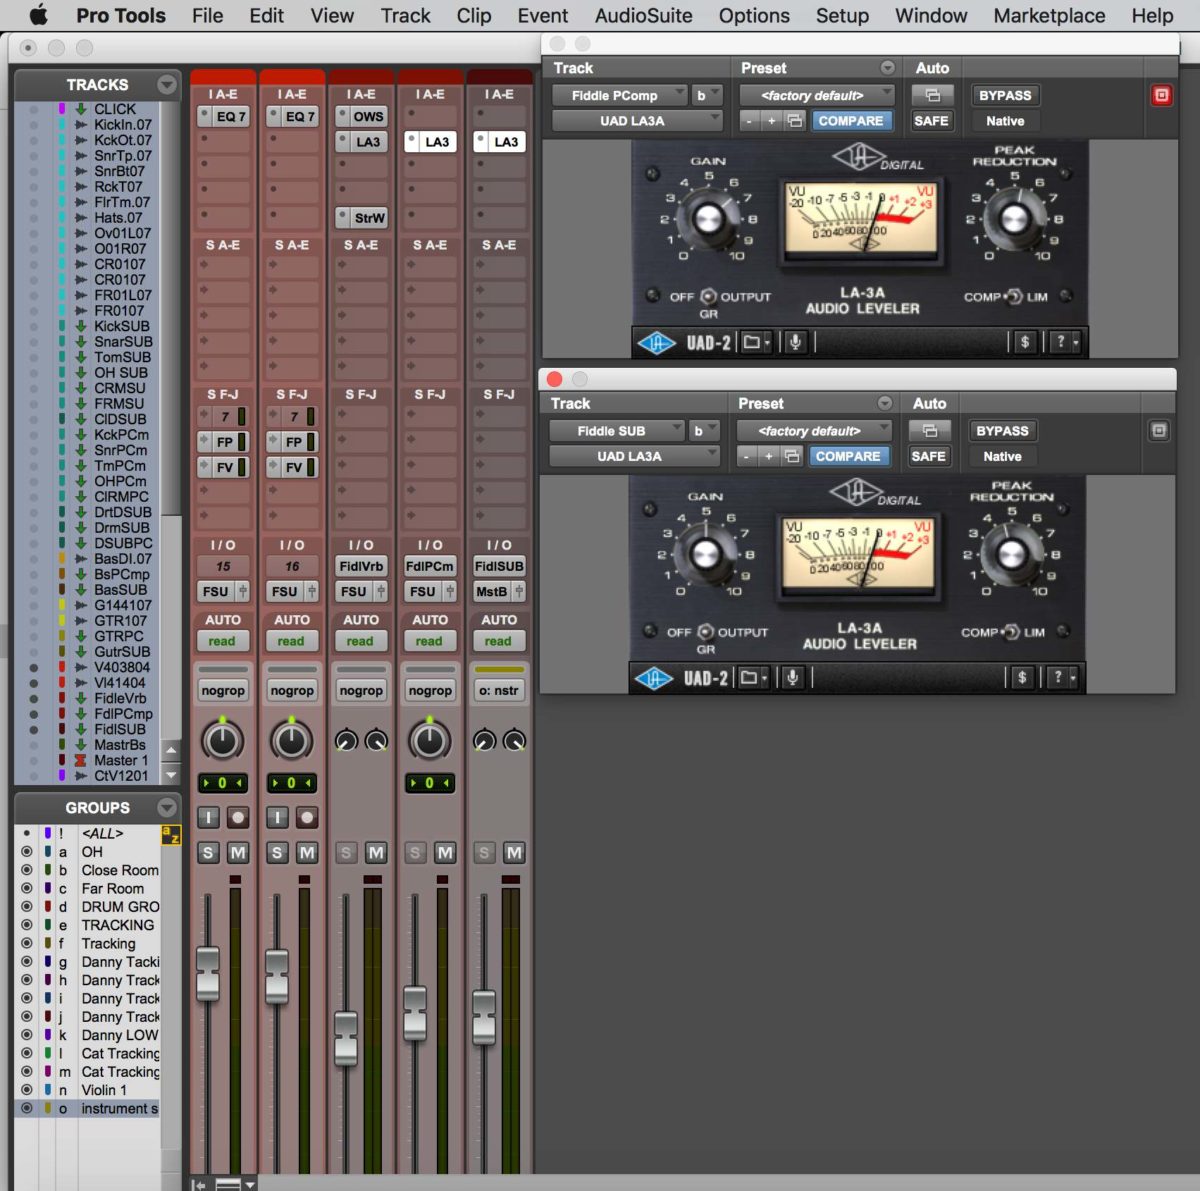This screenshot has height=1191, width=1200.
Task: Open plug-in automation enable icon in Fiddle SUB window
Action: (x=929, y=431)
